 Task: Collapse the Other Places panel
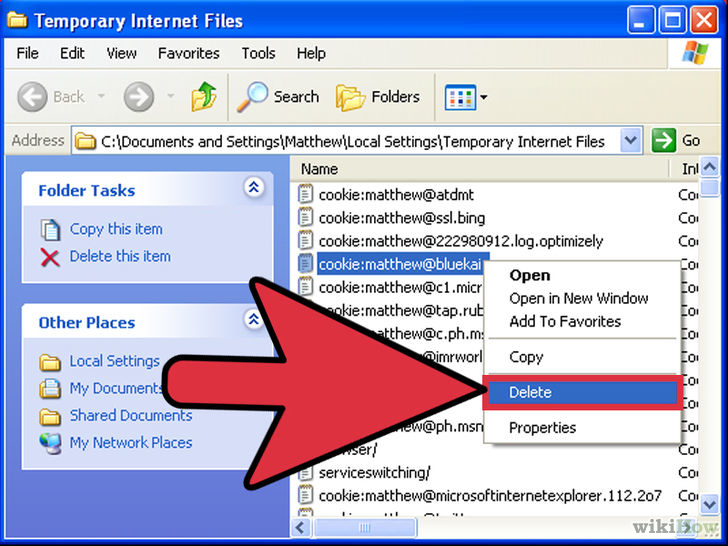pos(254,319)
